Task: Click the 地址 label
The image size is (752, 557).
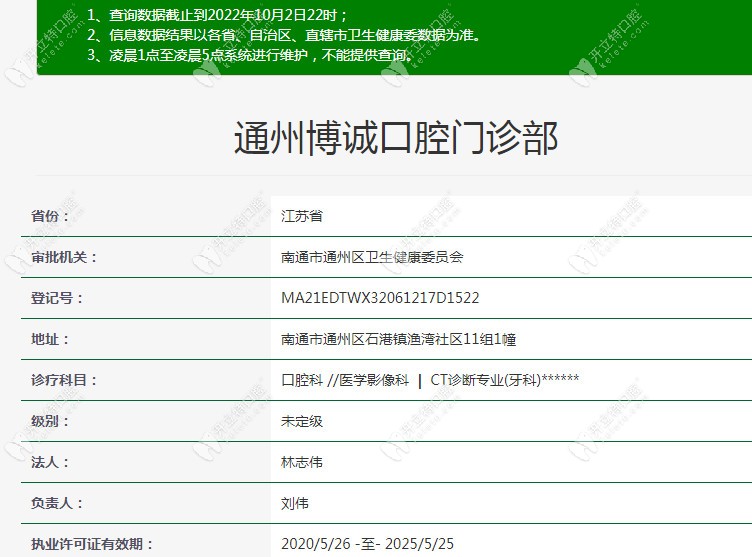Action: (50, 339)
